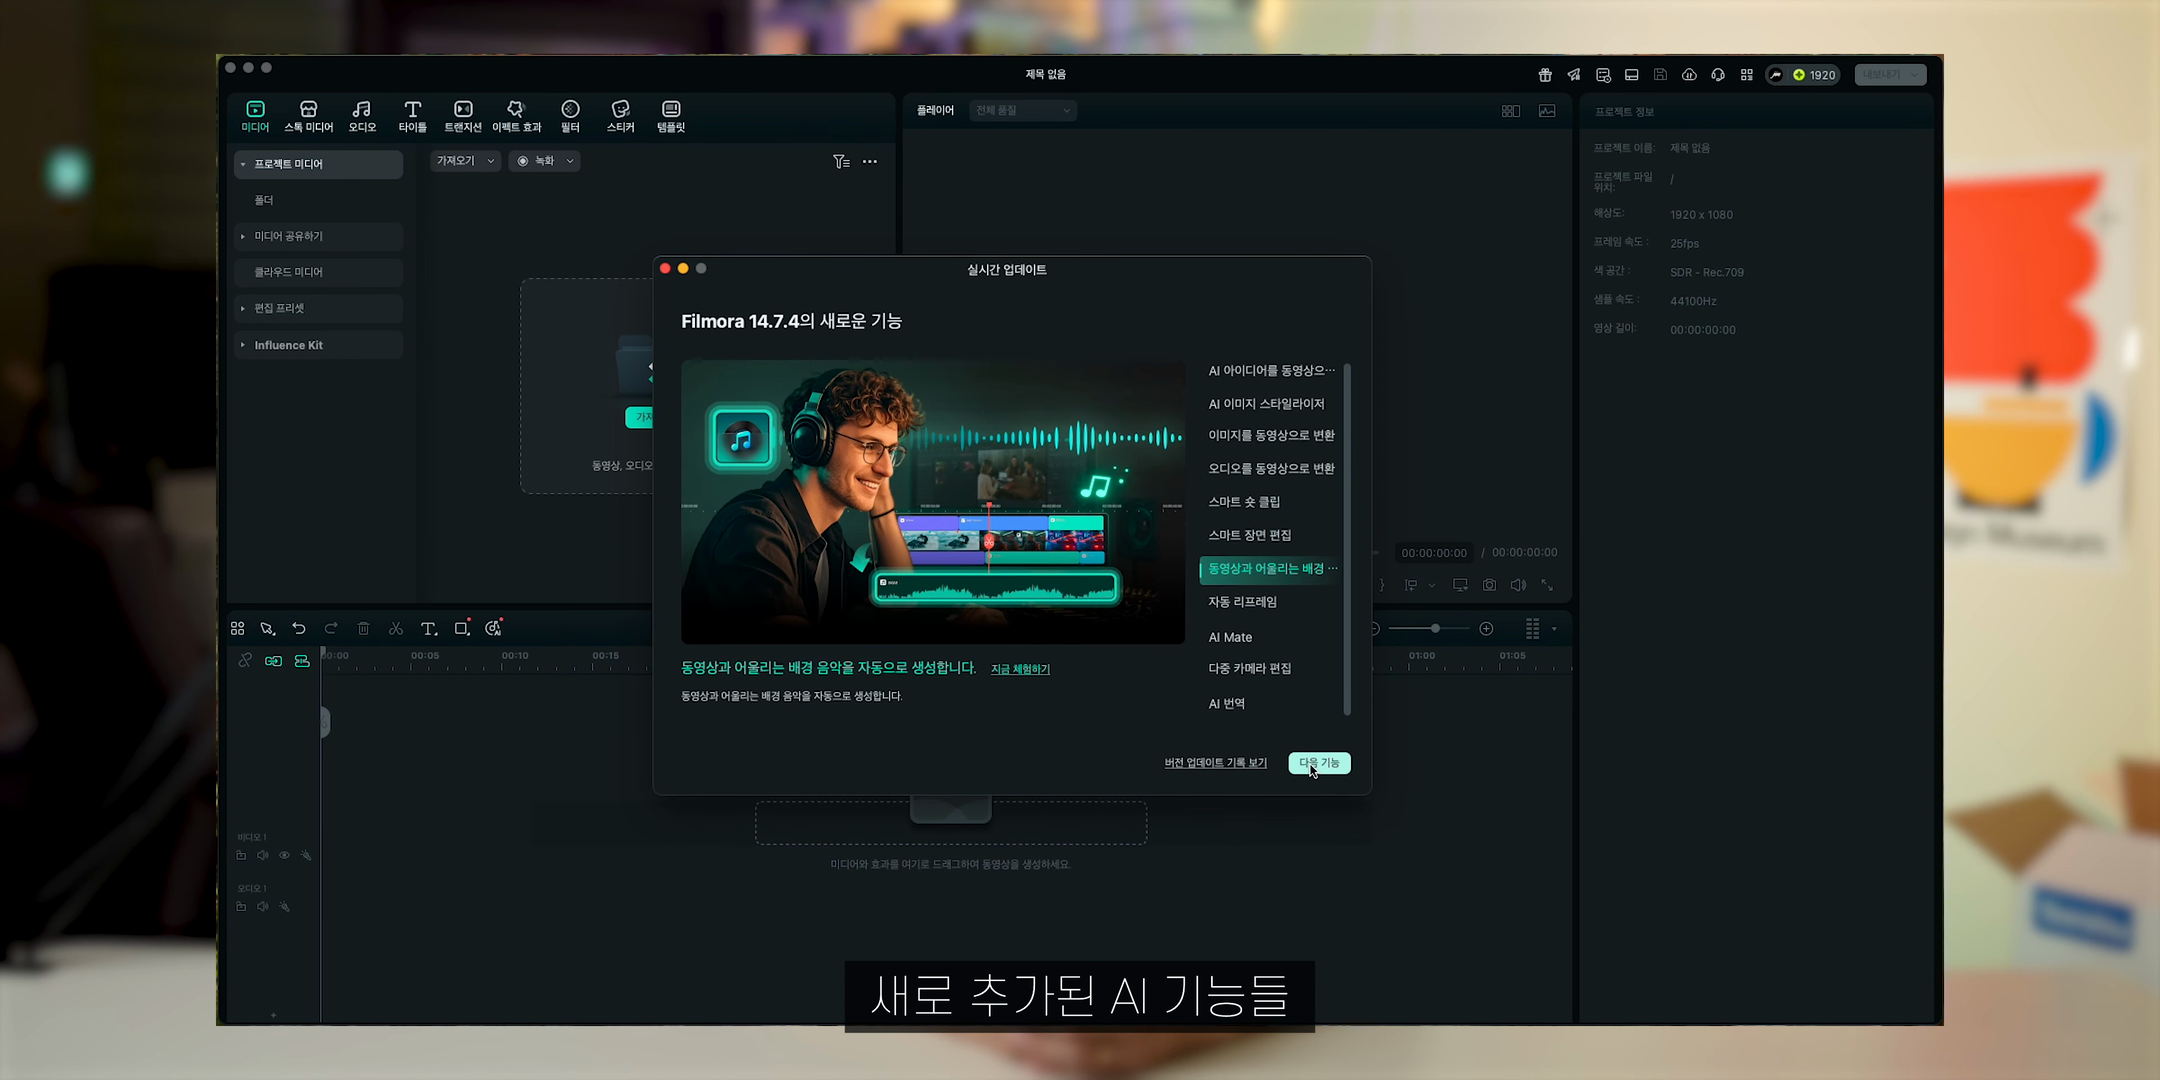Click the track add icon on 오디오 1

[x=241, y=906]
